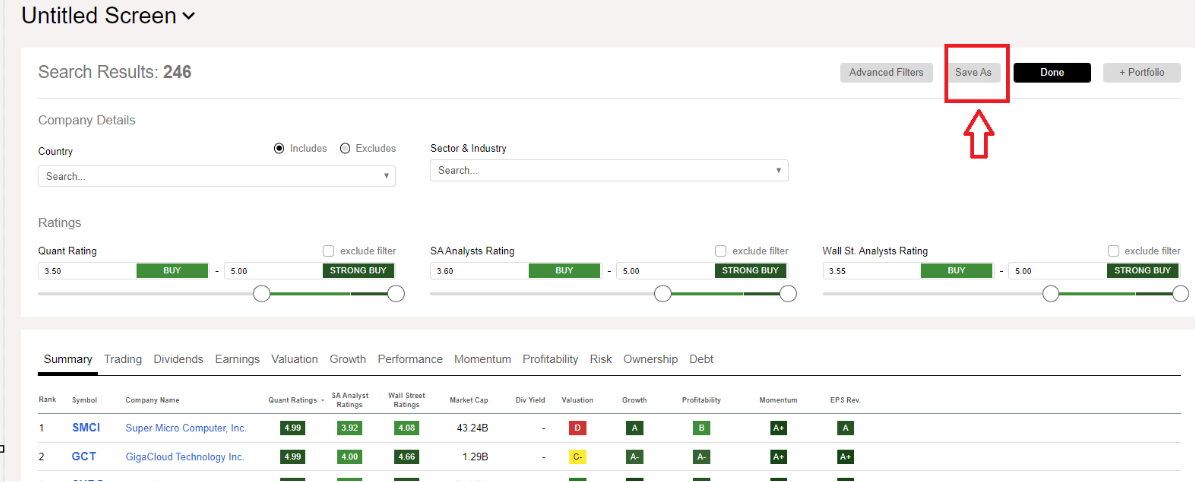1195x482 pixels.
Task: Open the GCT ticker link
Action: [84, 457]
